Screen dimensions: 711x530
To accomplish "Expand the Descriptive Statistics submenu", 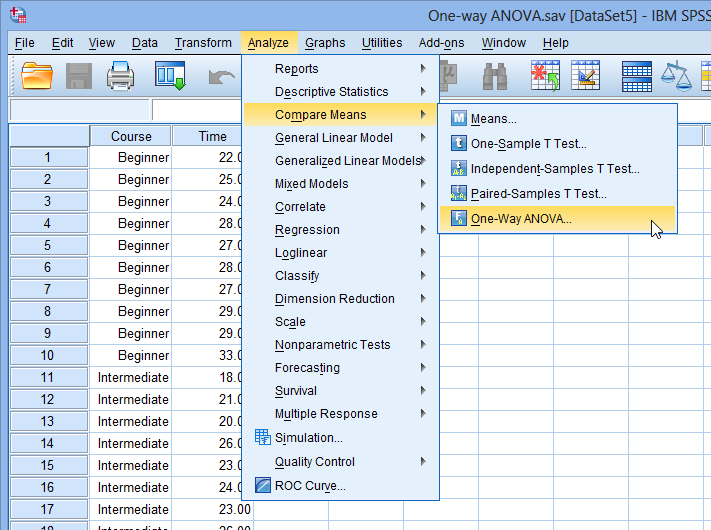I will coord(331,92).
